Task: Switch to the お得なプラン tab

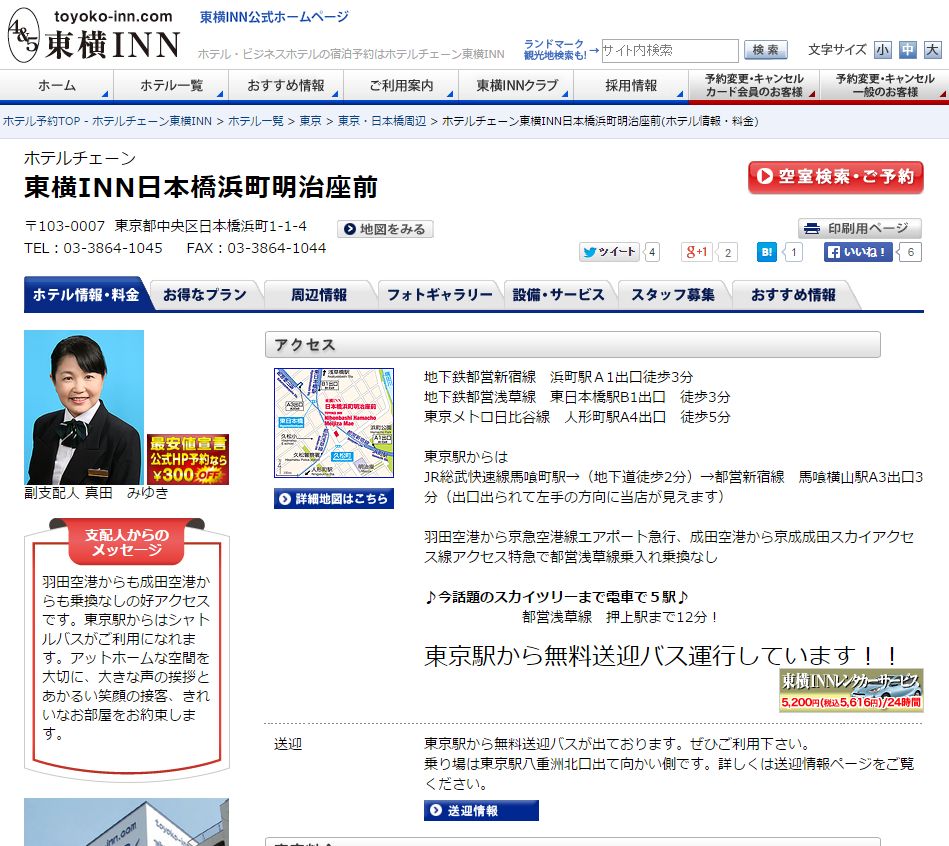Action: [x=205, y=295]
